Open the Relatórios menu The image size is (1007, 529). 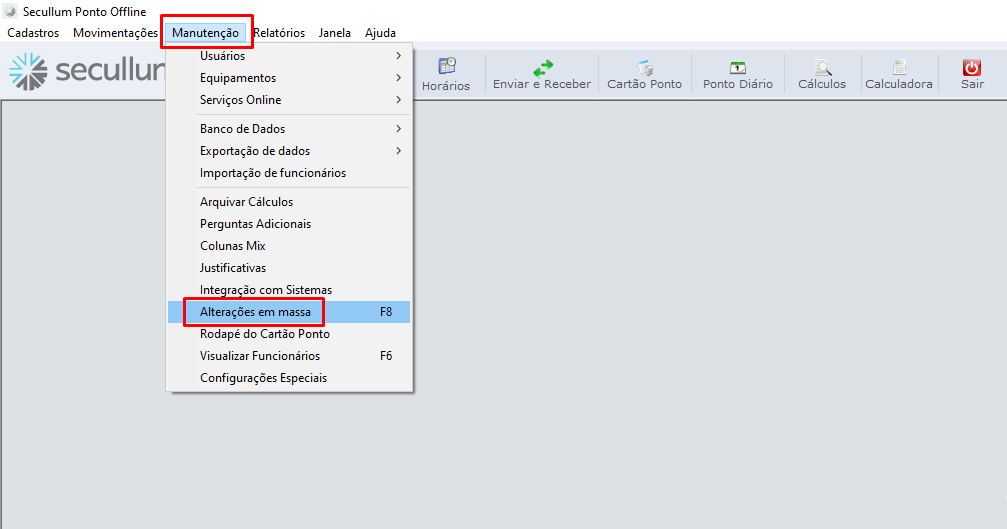click(279, 33)
